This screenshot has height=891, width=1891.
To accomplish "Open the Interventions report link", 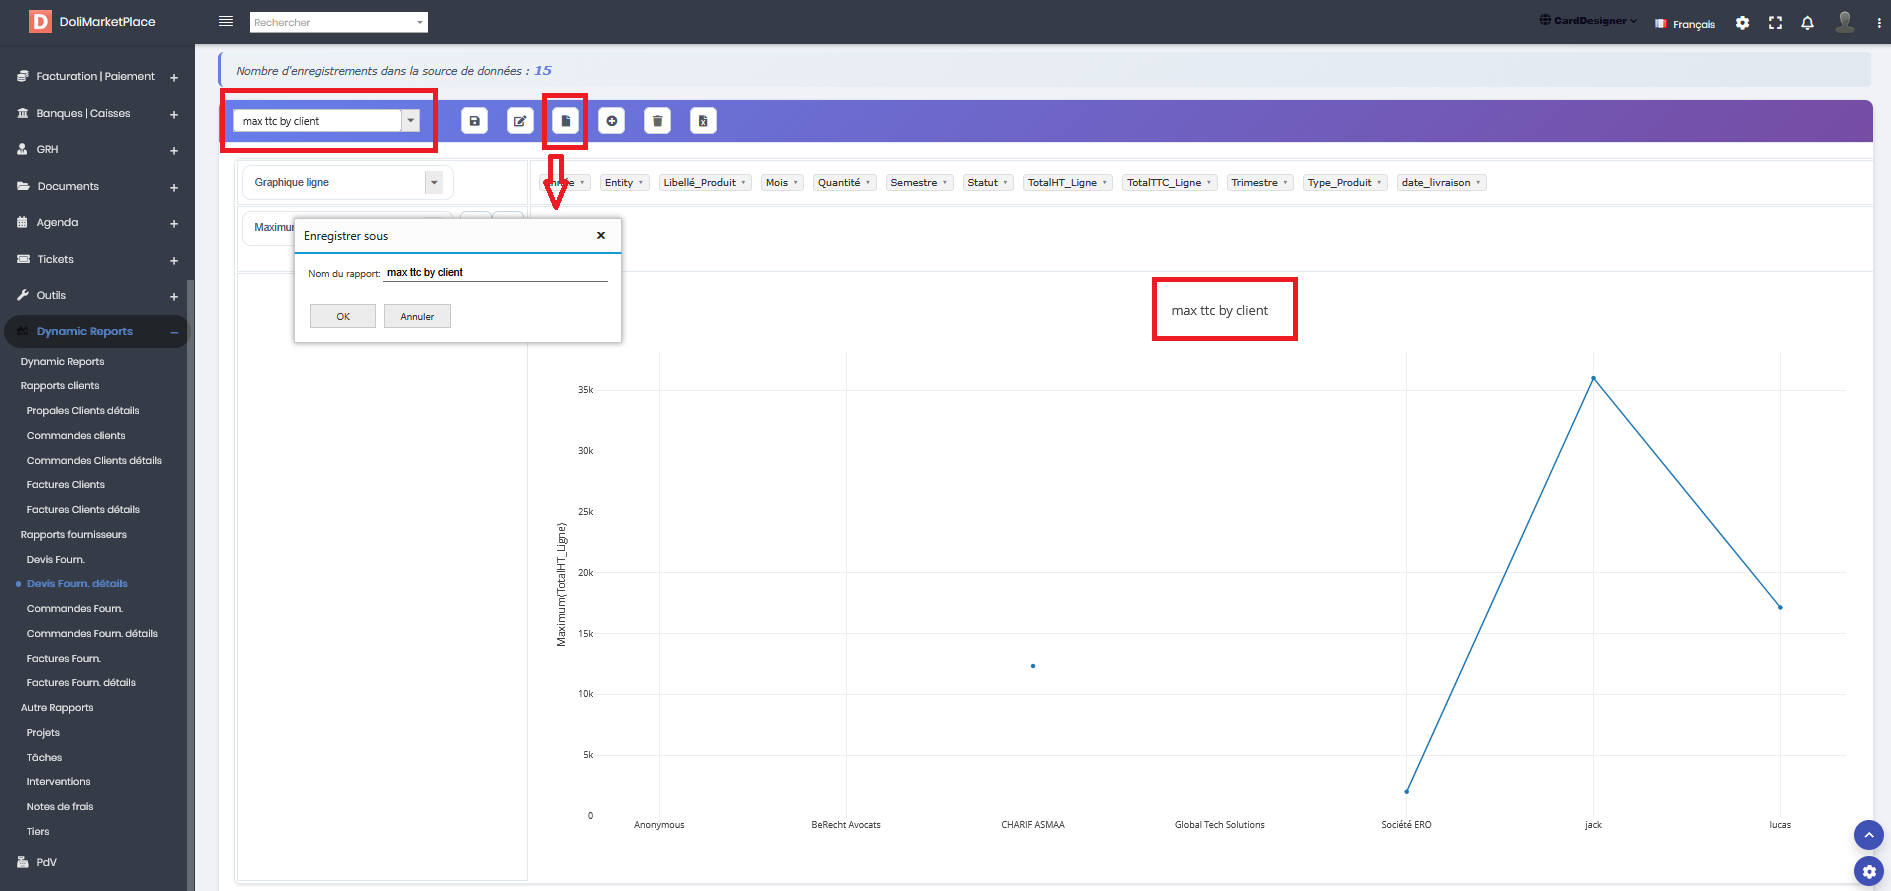I will click(x=58, y=782).
